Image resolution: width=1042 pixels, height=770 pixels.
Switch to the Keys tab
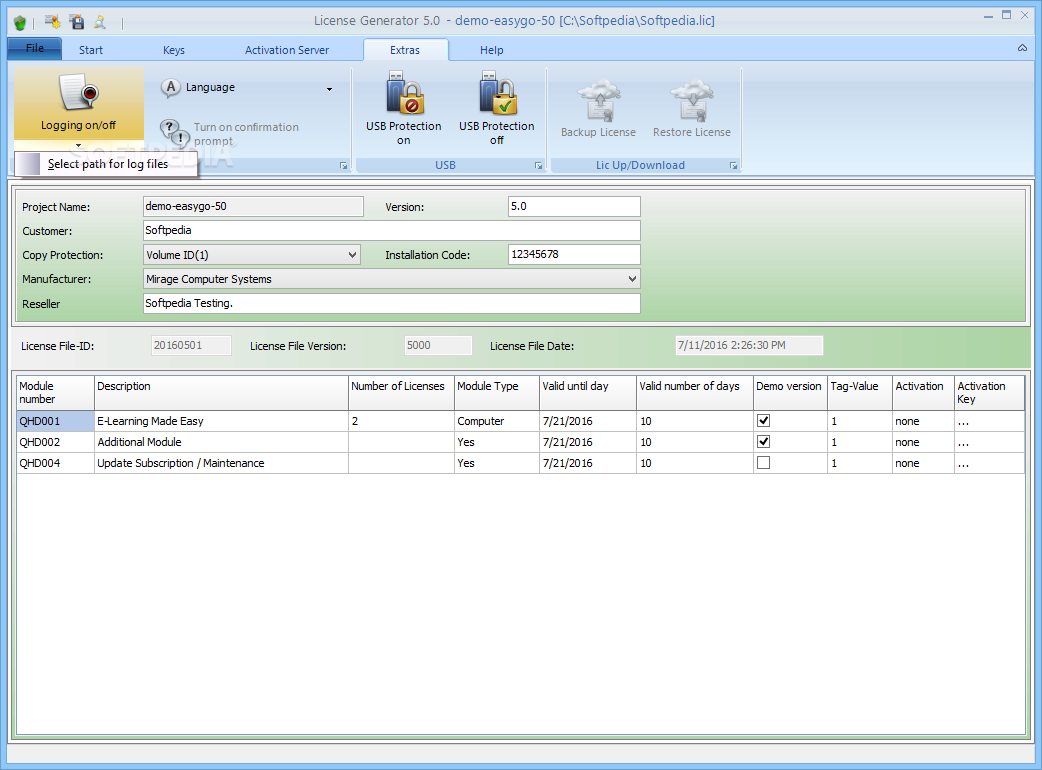pyautogui.click(x=174, y=50)
